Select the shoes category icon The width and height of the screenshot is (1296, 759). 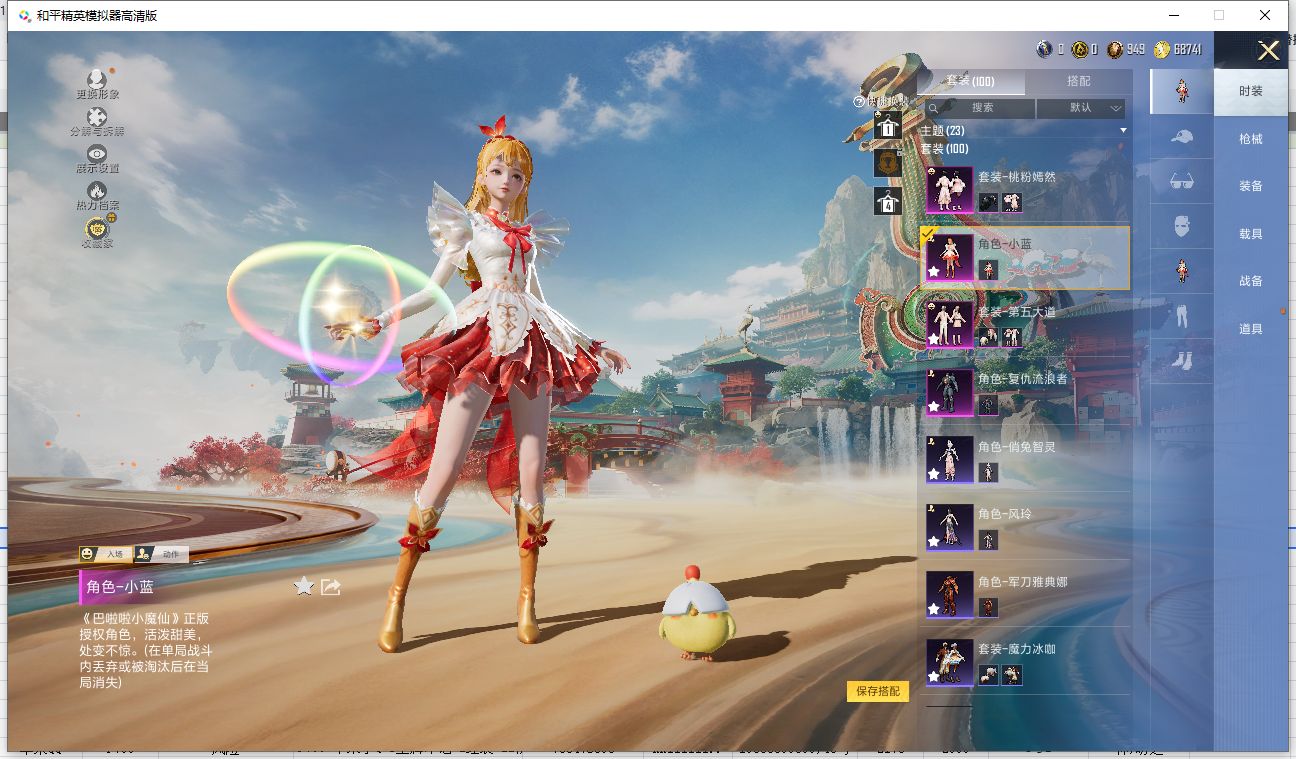coord(1181,360)
